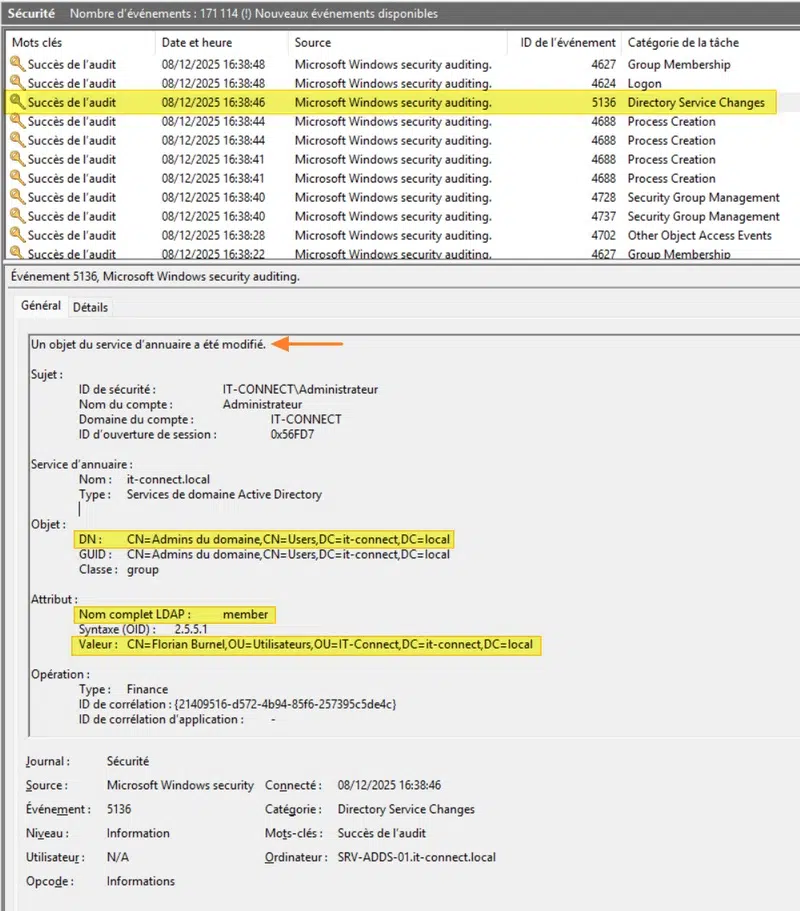Click the 'Nouveaux événements disponibles' notice in the title bar
800x911 pixels.
346,13
